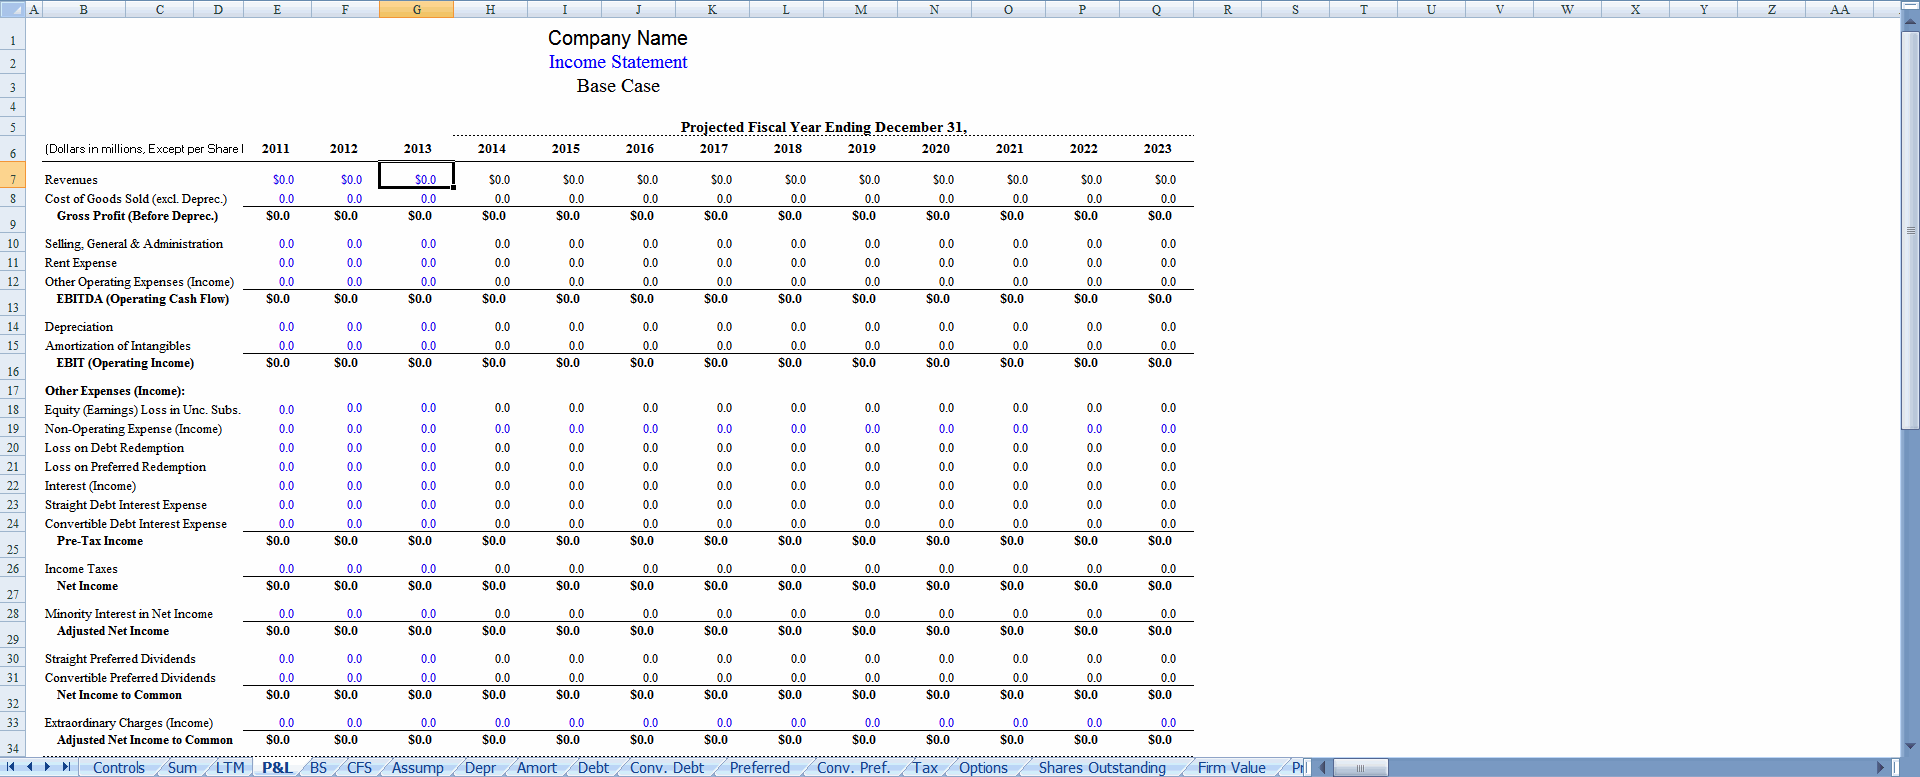Click the blue Income Statement heading
The height and width of the screenshot is (777, 1920).
point(618,62)
